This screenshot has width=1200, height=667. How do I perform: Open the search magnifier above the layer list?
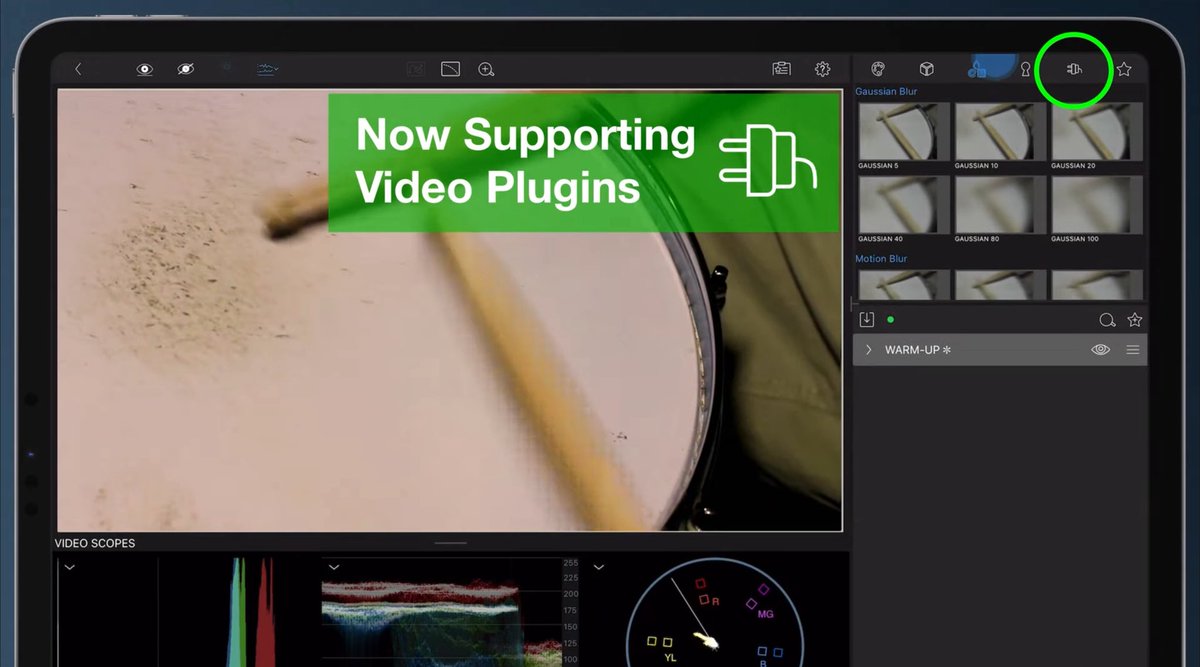coord(1107,321)
